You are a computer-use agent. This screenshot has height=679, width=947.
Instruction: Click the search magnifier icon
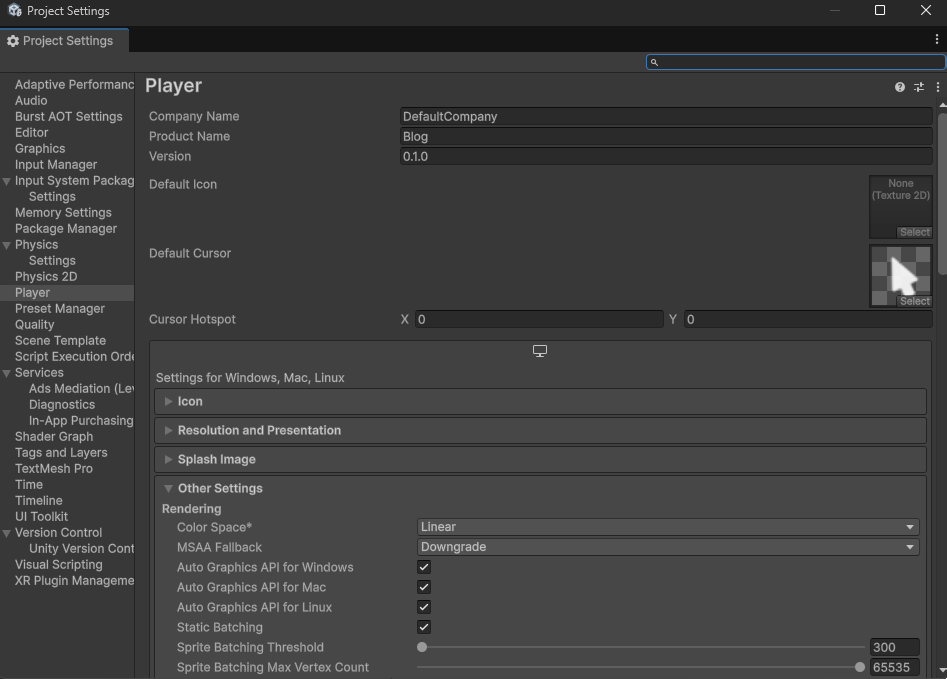[654, 62]
